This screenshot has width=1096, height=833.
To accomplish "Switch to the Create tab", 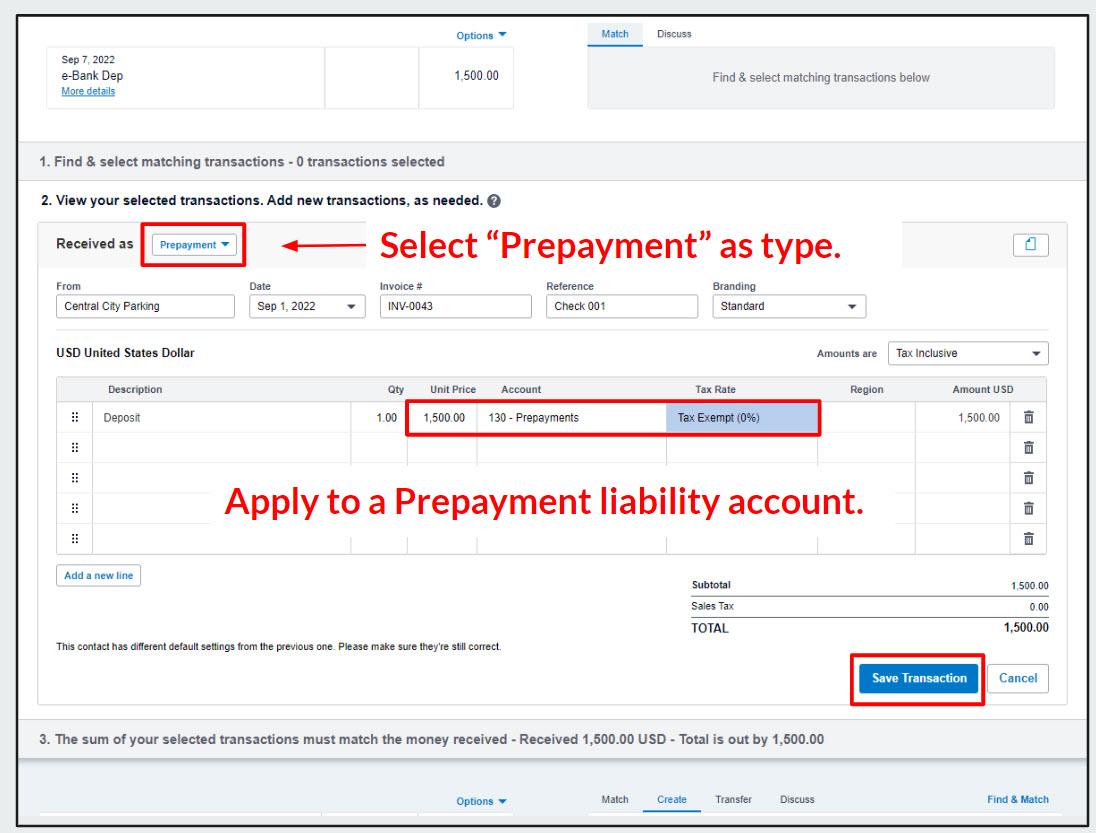I will point(672,800).
